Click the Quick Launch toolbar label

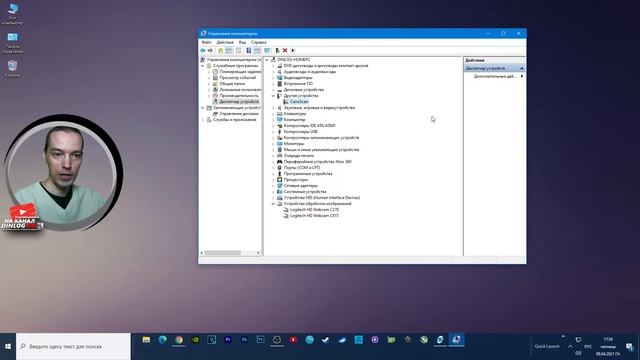547,347
